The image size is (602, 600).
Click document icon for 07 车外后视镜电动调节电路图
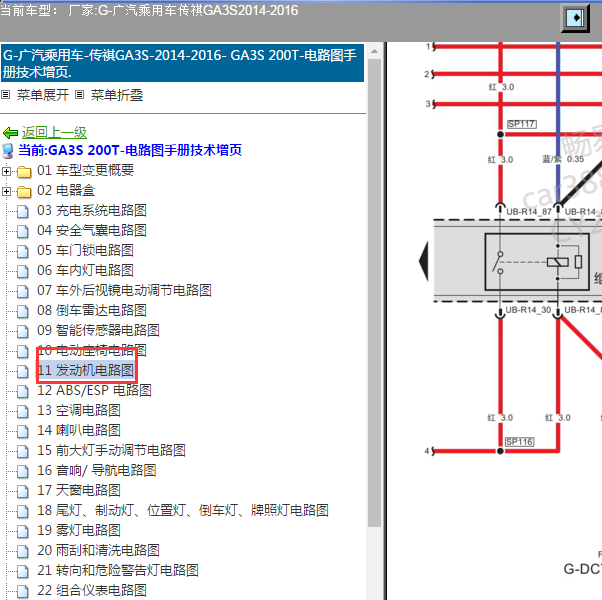tap(23, 291)
